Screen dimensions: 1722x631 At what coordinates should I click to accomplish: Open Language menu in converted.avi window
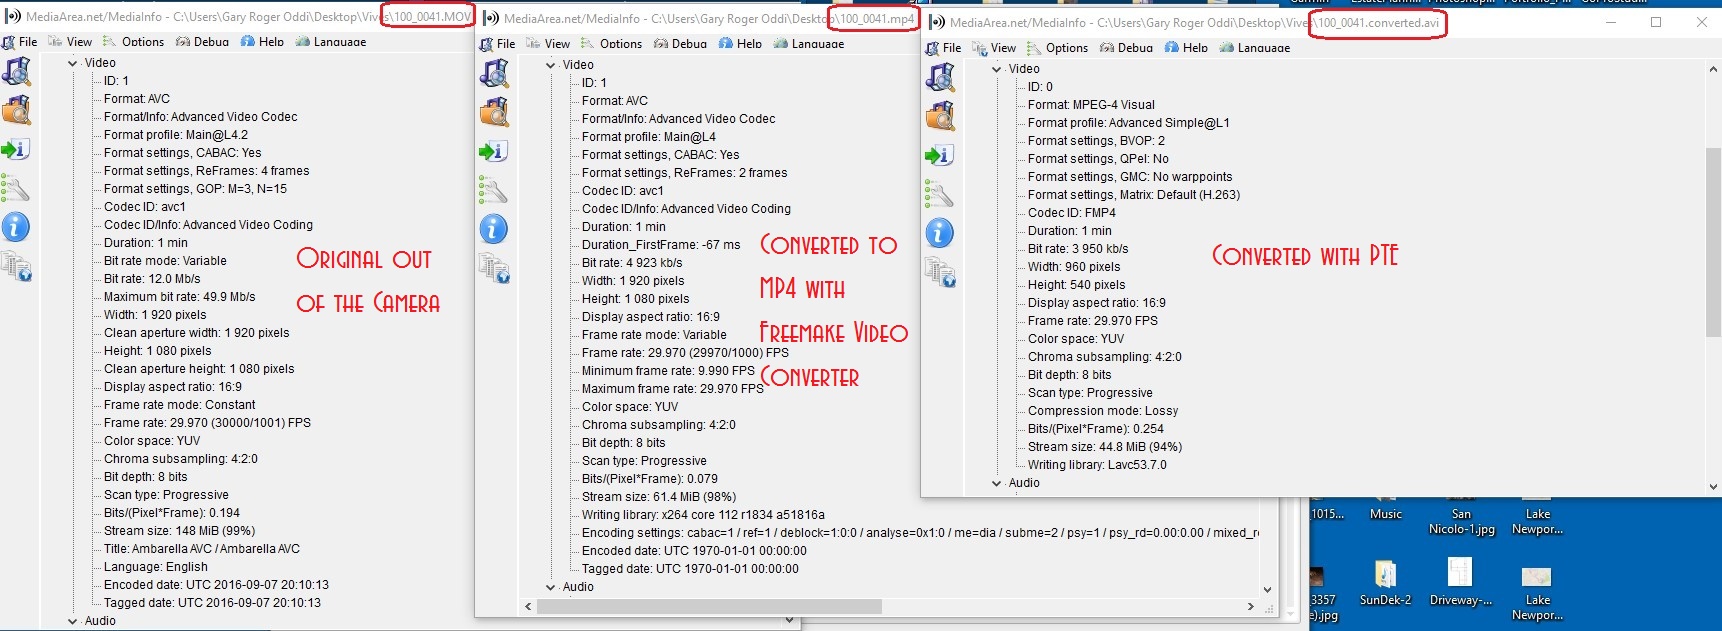point(1254,48)
